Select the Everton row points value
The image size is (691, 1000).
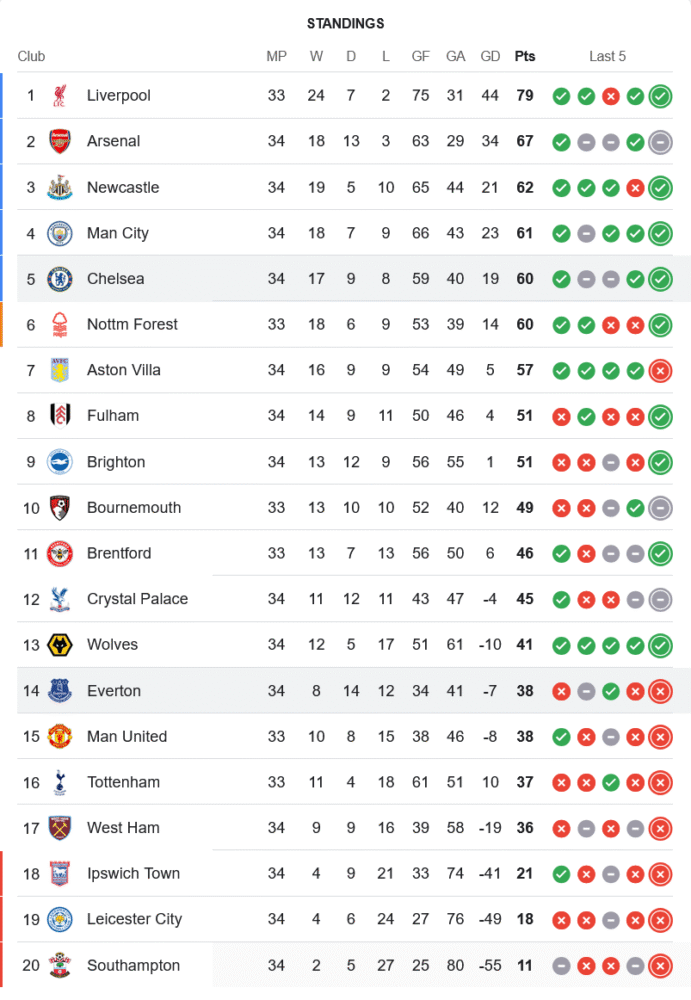525,691
